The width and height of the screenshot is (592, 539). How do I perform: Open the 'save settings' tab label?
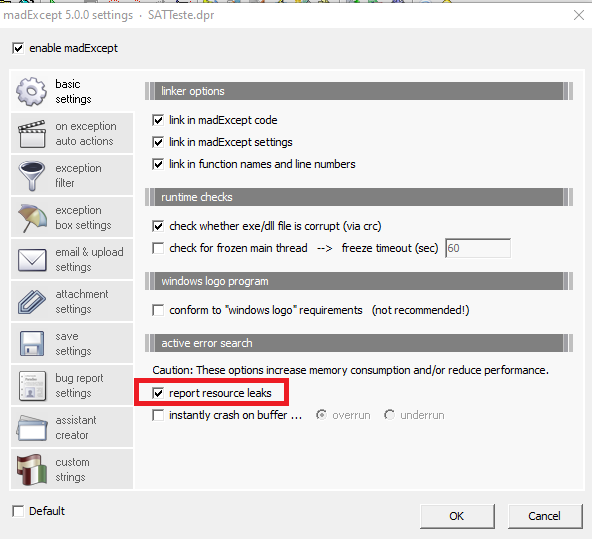(x=73, y=343)
